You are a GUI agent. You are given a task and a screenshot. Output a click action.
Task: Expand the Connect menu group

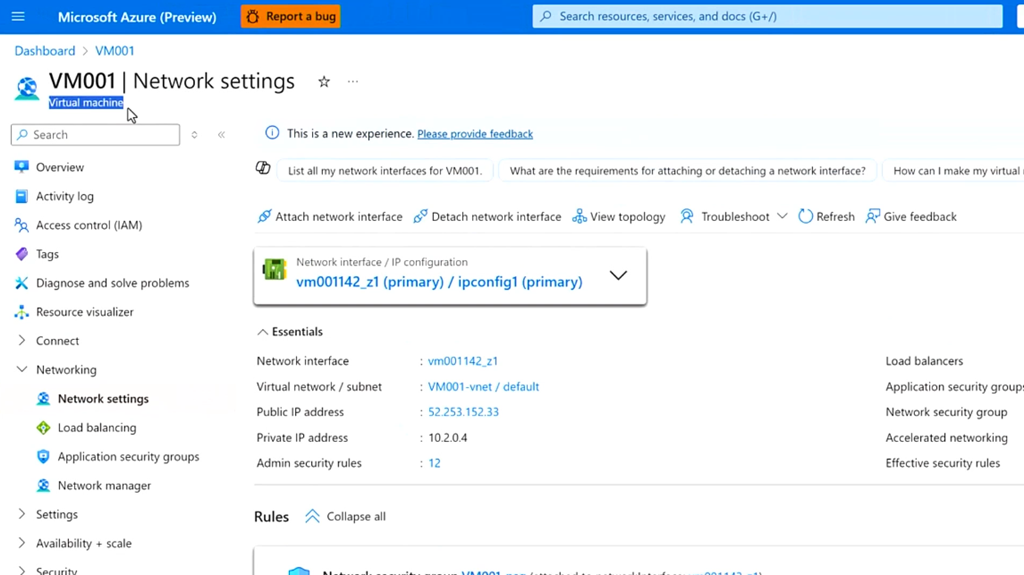tap(22, 341)
